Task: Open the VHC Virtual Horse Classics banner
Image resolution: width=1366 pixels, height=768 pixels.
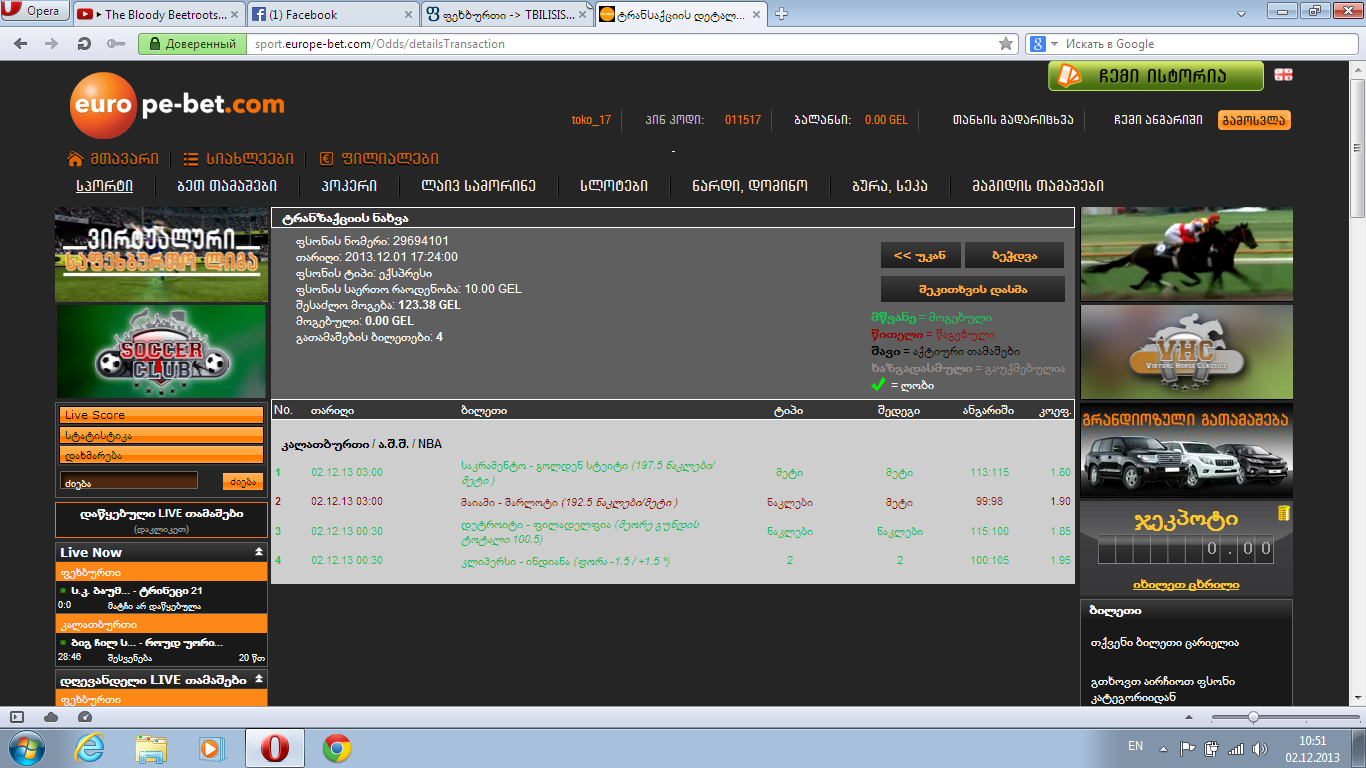Action: [x=1187, y=351]
